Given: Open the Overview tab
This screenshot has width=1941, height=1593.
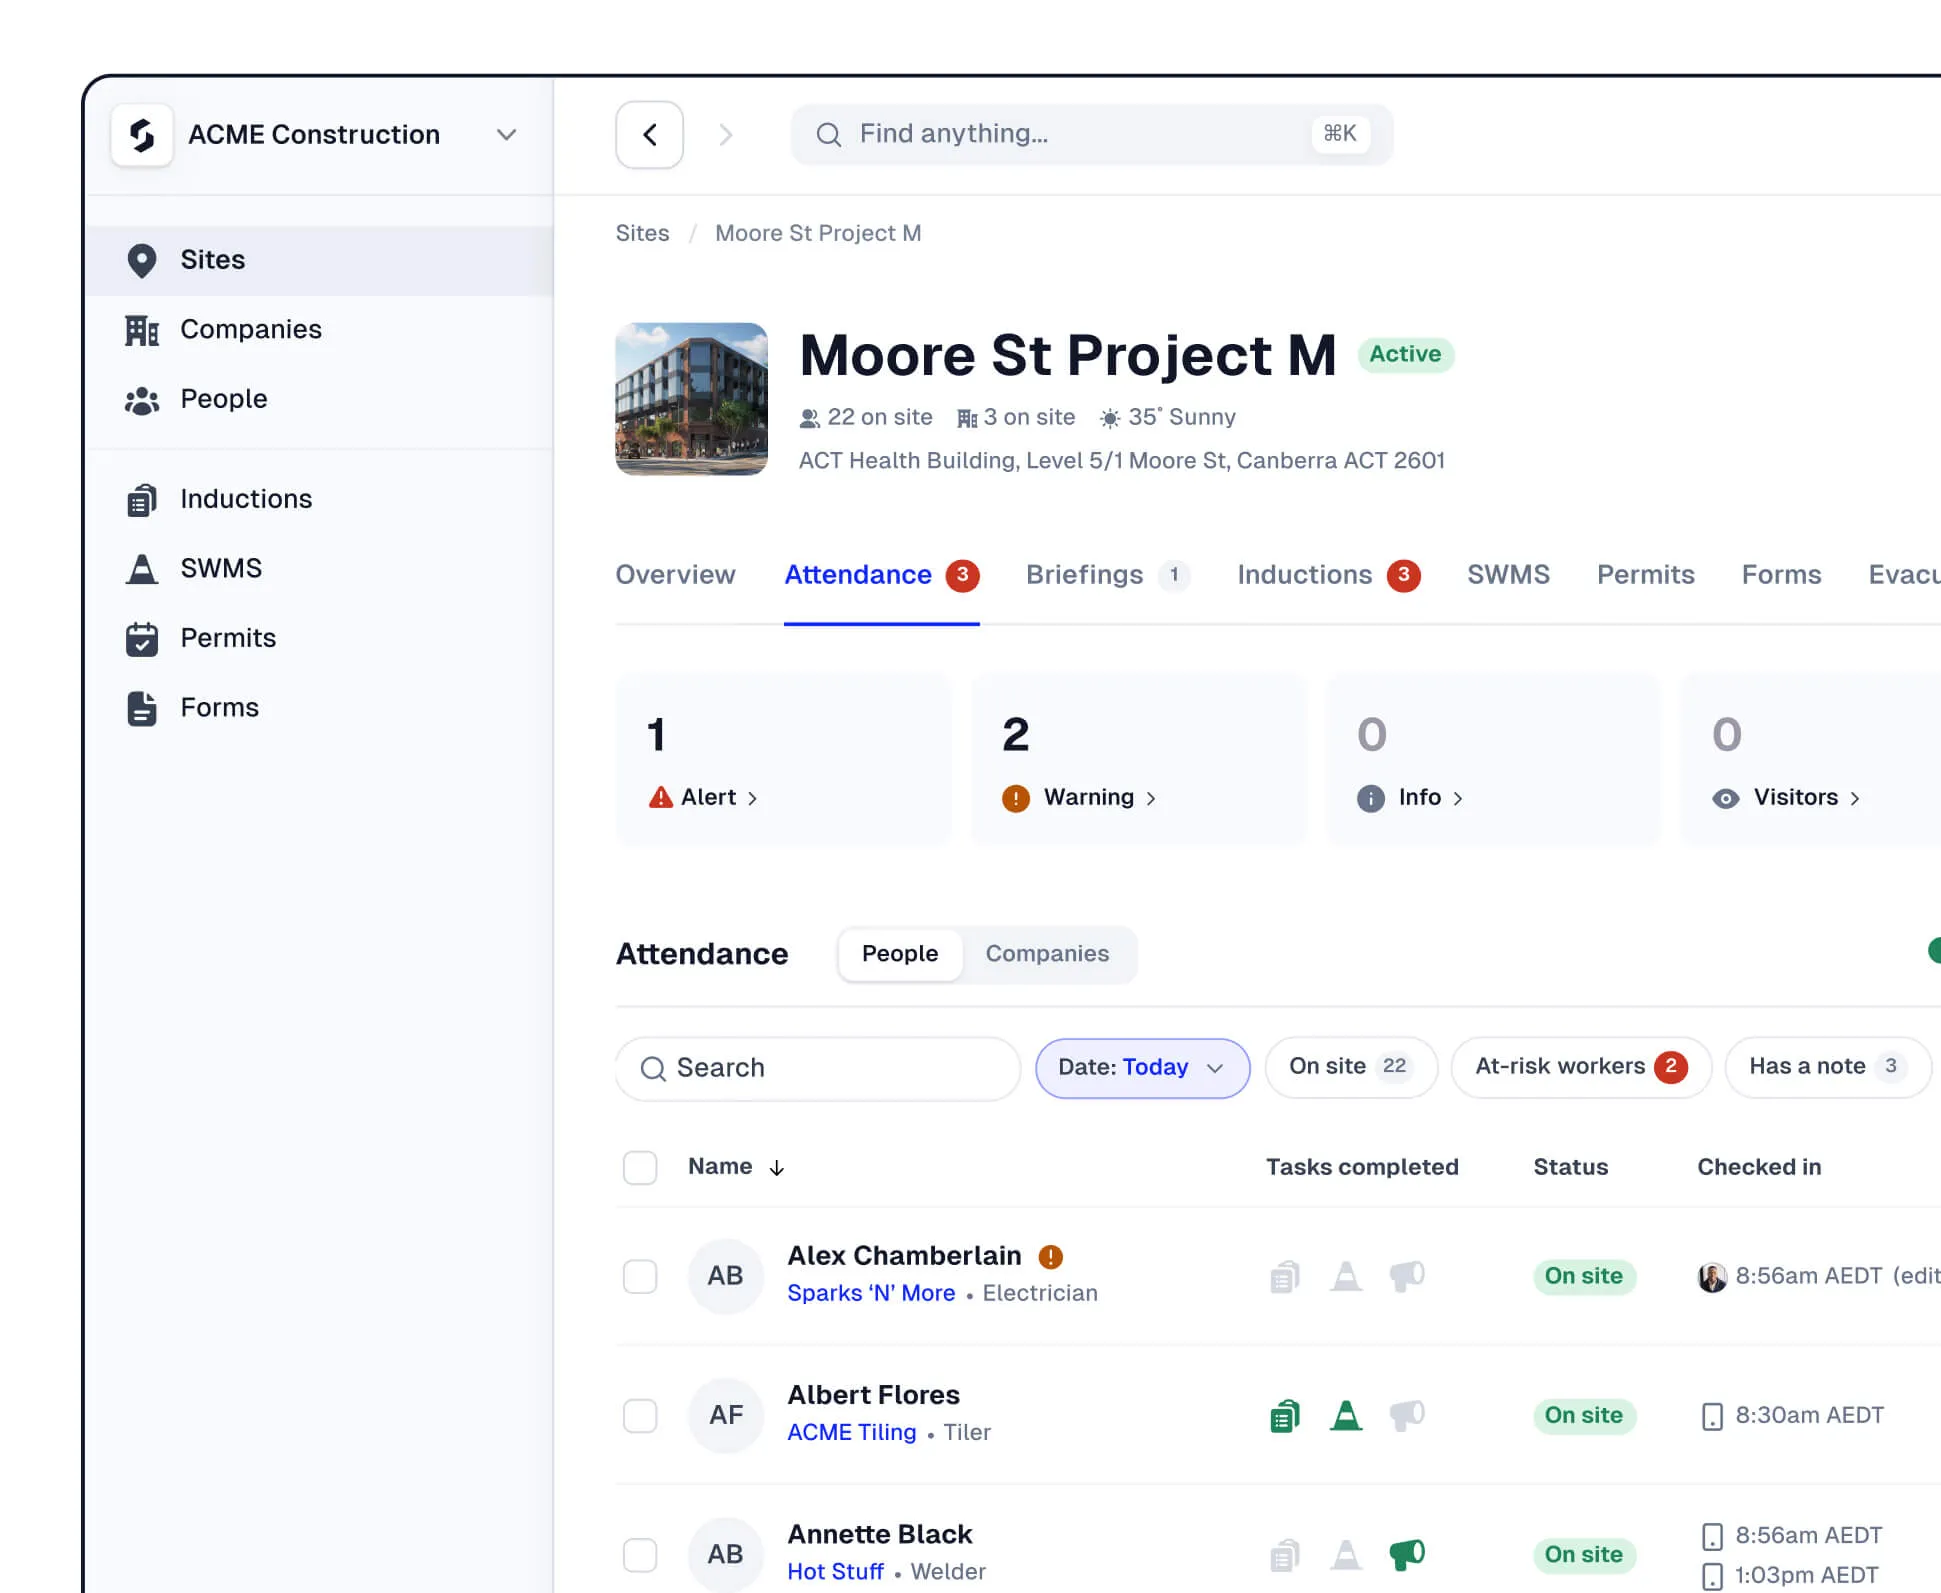Looking at the screenshot, I should [676, 574].
